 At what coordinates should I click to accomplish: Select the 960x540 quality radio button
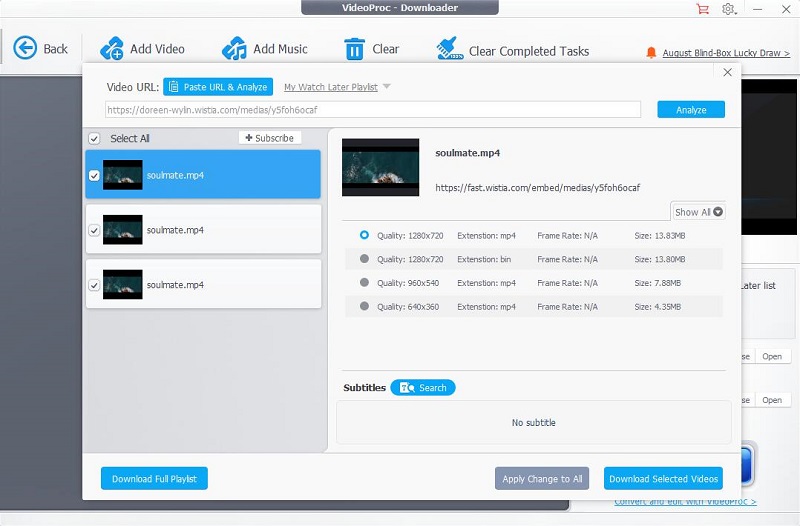[x=364, y=282]
